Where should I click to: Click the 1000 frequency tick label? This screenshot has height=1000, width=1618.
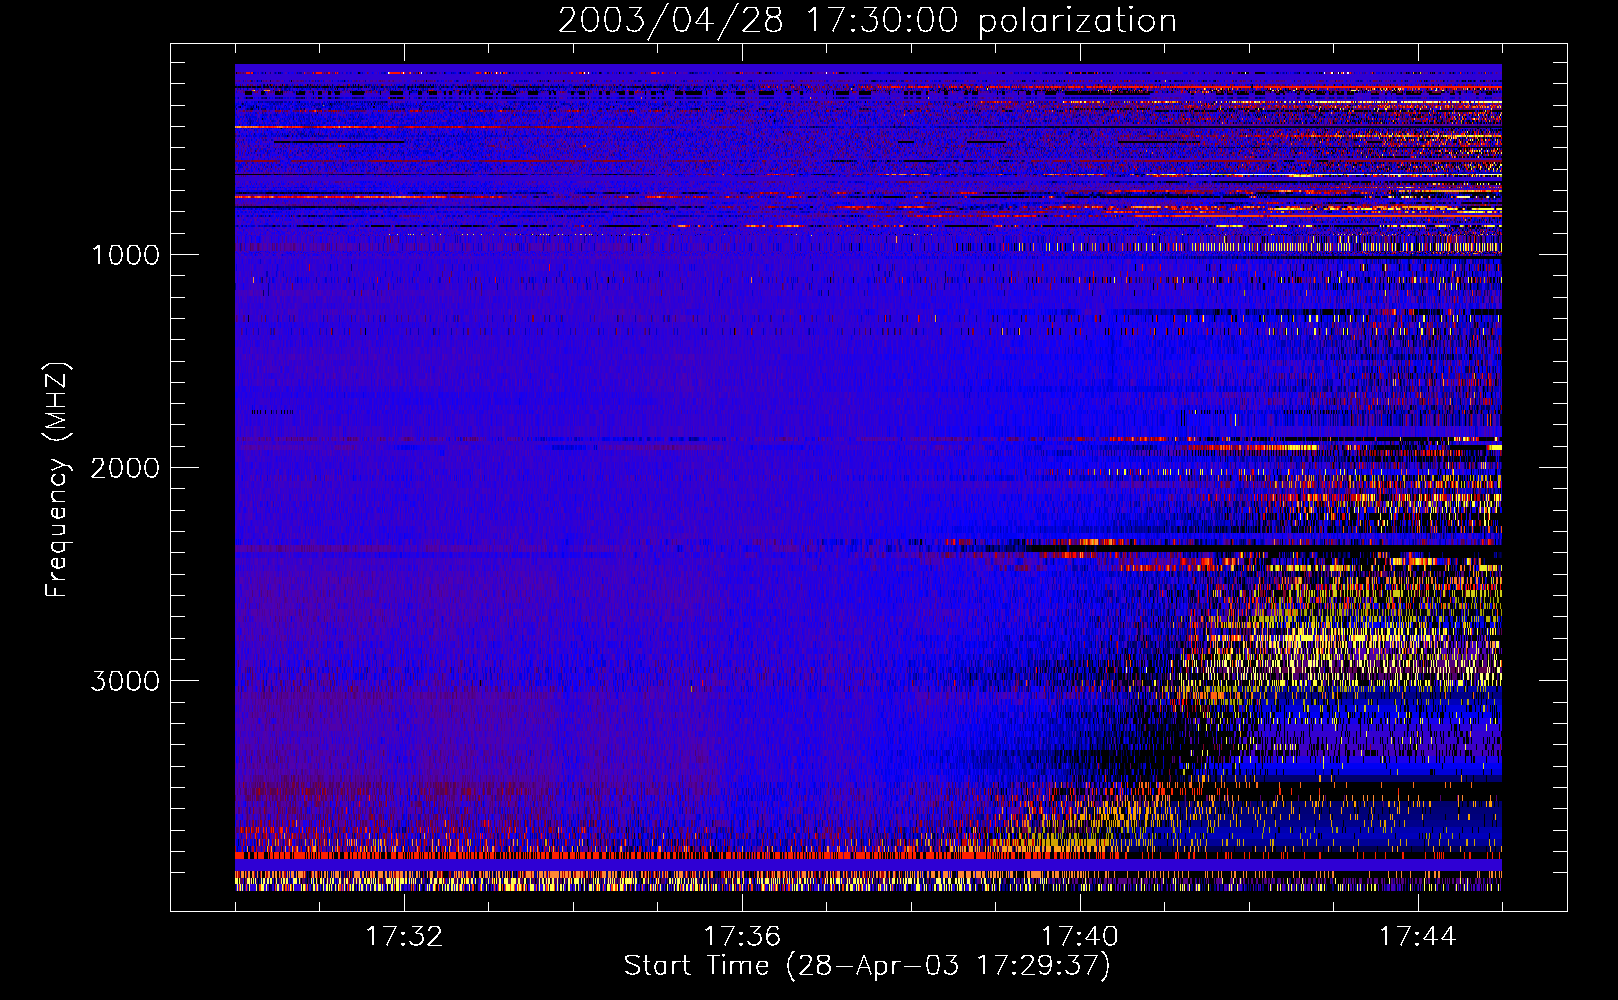point(125,255)
